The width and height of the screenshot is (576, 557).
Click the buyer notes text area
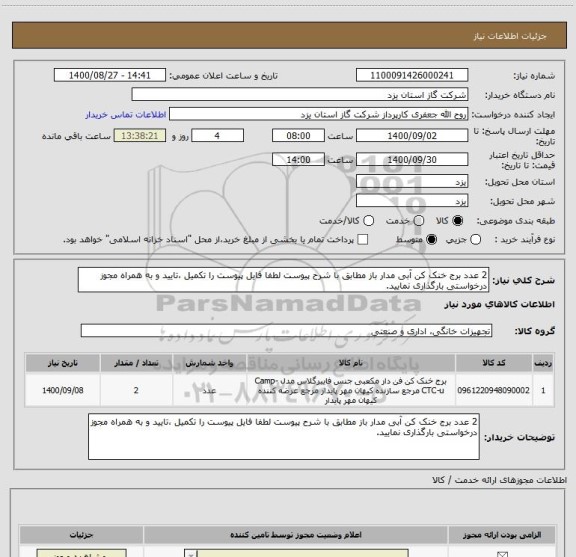click(x=284, y=436)
